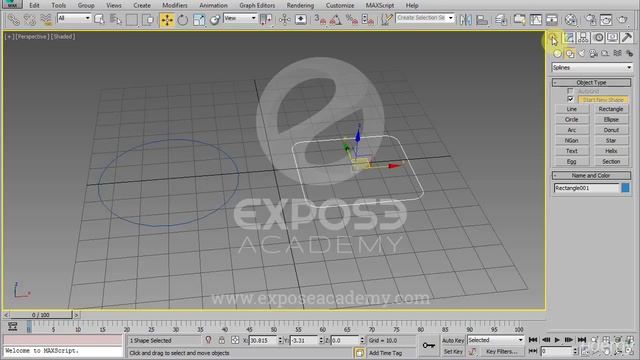Open the Splines category dropdown
The width and height of the screenshot is (640, 360).
pos(591,67)
